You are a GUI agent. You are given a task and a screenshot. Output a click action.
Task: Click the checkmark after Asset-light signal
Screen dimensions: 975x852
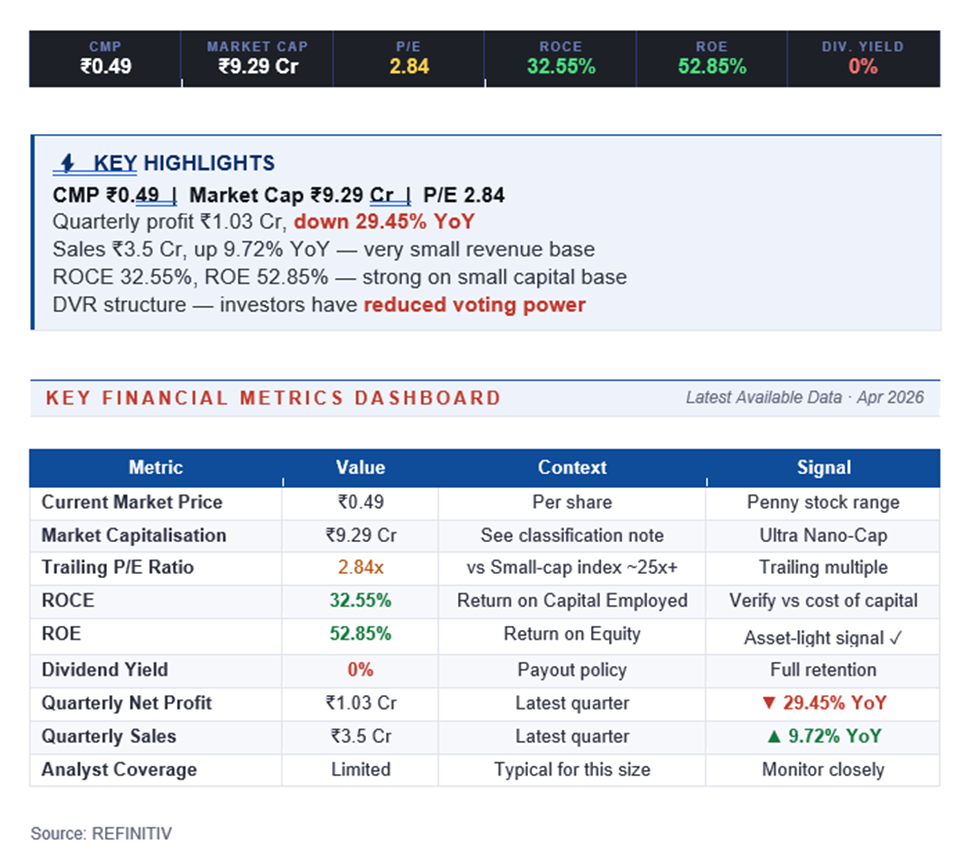[896, 638]
